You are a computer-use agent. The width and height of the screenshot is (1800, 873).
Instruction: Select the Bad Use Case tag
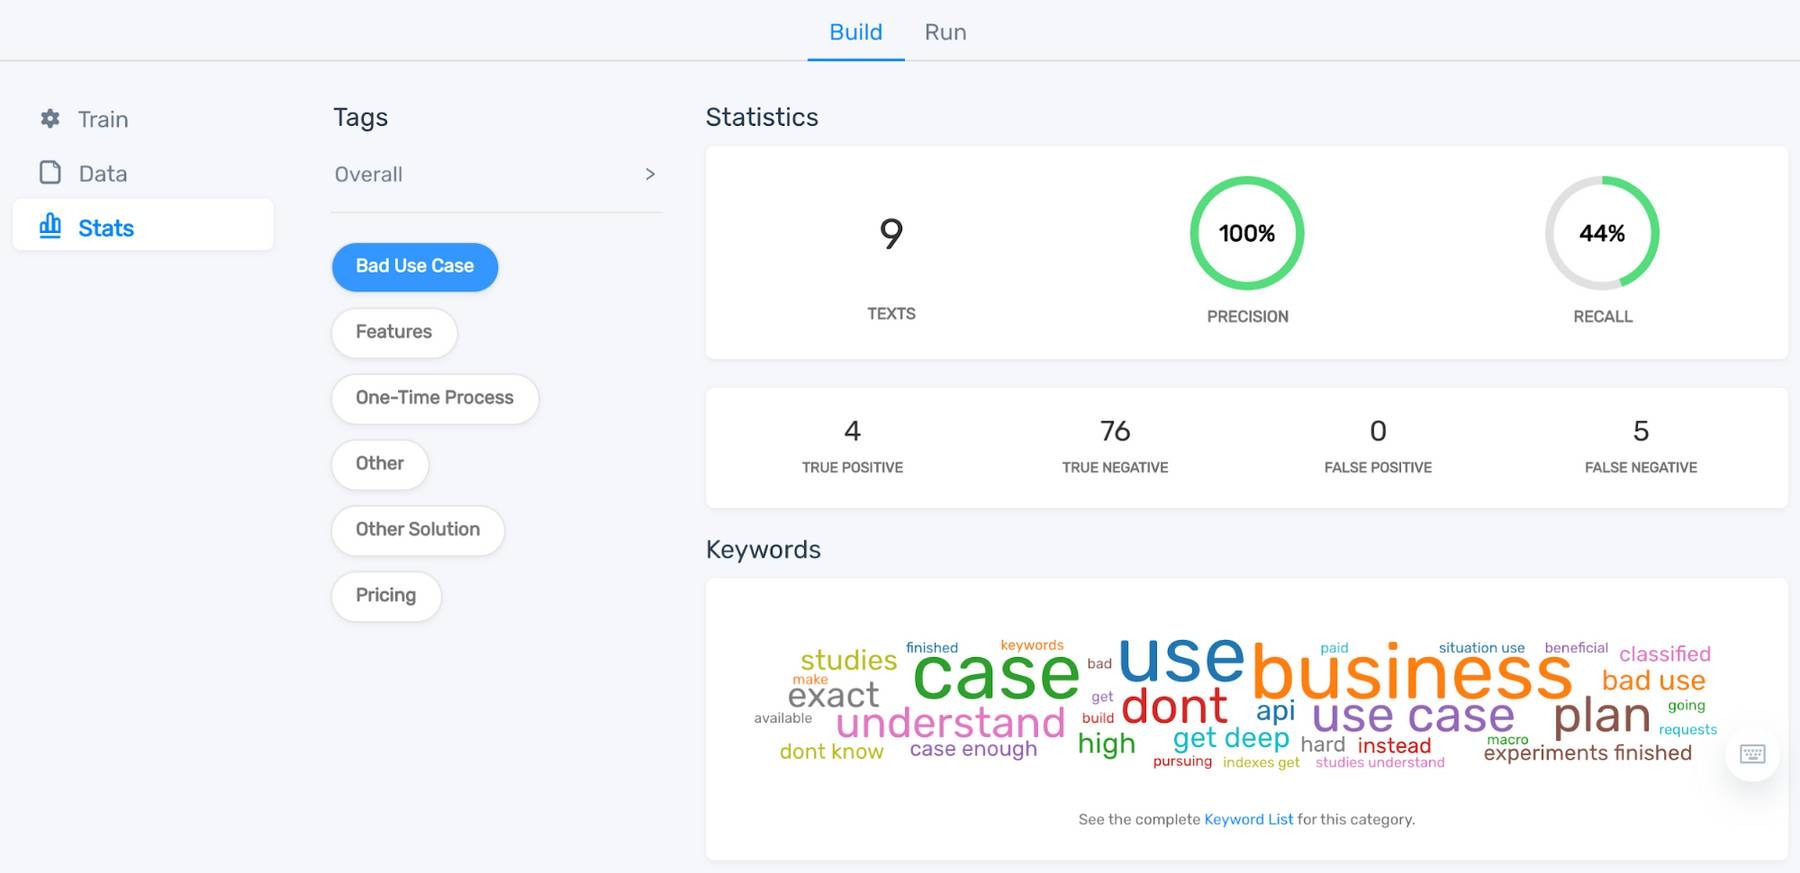click(x=415, y=266)
